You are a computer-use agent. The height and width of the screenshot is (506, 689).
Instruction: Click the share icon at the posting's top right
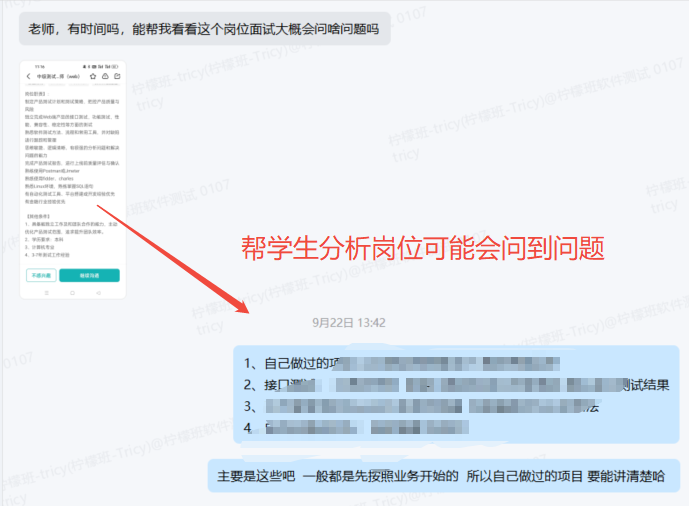117,76
